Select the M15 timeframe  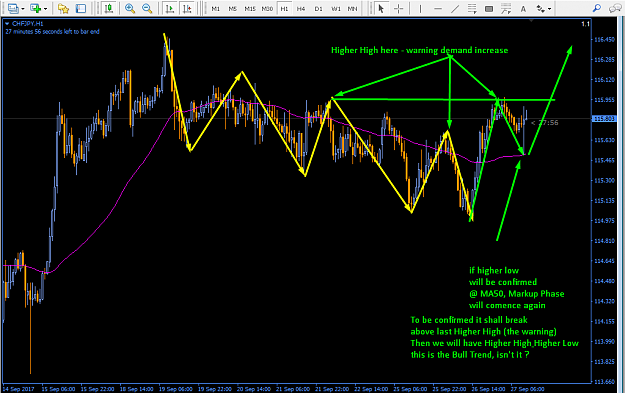[250, 8]
